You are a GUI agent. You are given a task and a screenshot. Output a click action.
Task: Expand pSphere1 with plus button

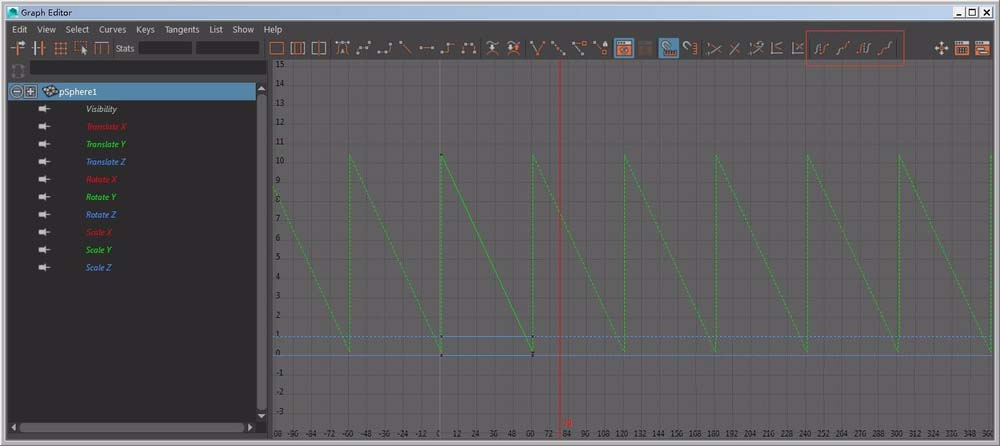[30, 92]
